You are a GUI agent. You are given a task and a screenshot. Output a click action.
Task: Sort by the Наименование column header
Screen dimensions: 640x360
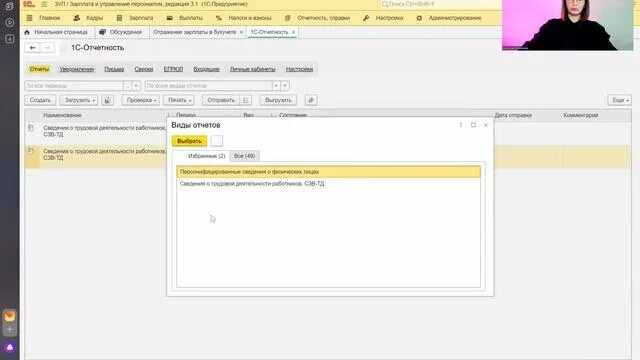point(62,115)
